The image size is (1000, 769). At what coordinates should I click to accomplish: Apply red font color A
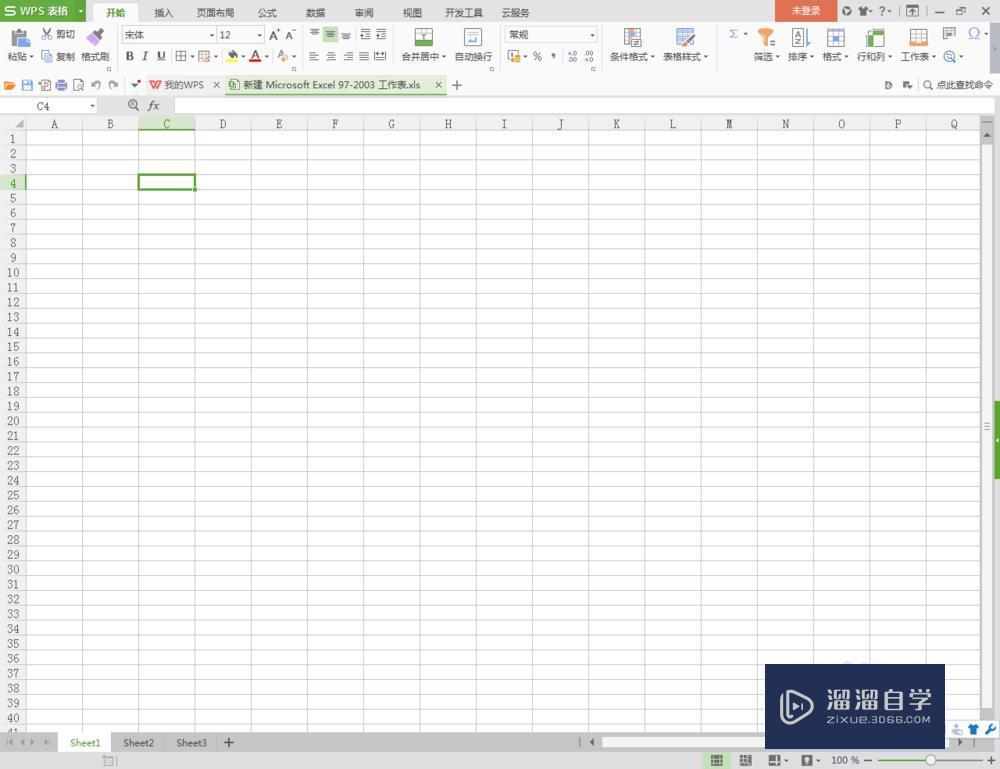click(255, 56)
